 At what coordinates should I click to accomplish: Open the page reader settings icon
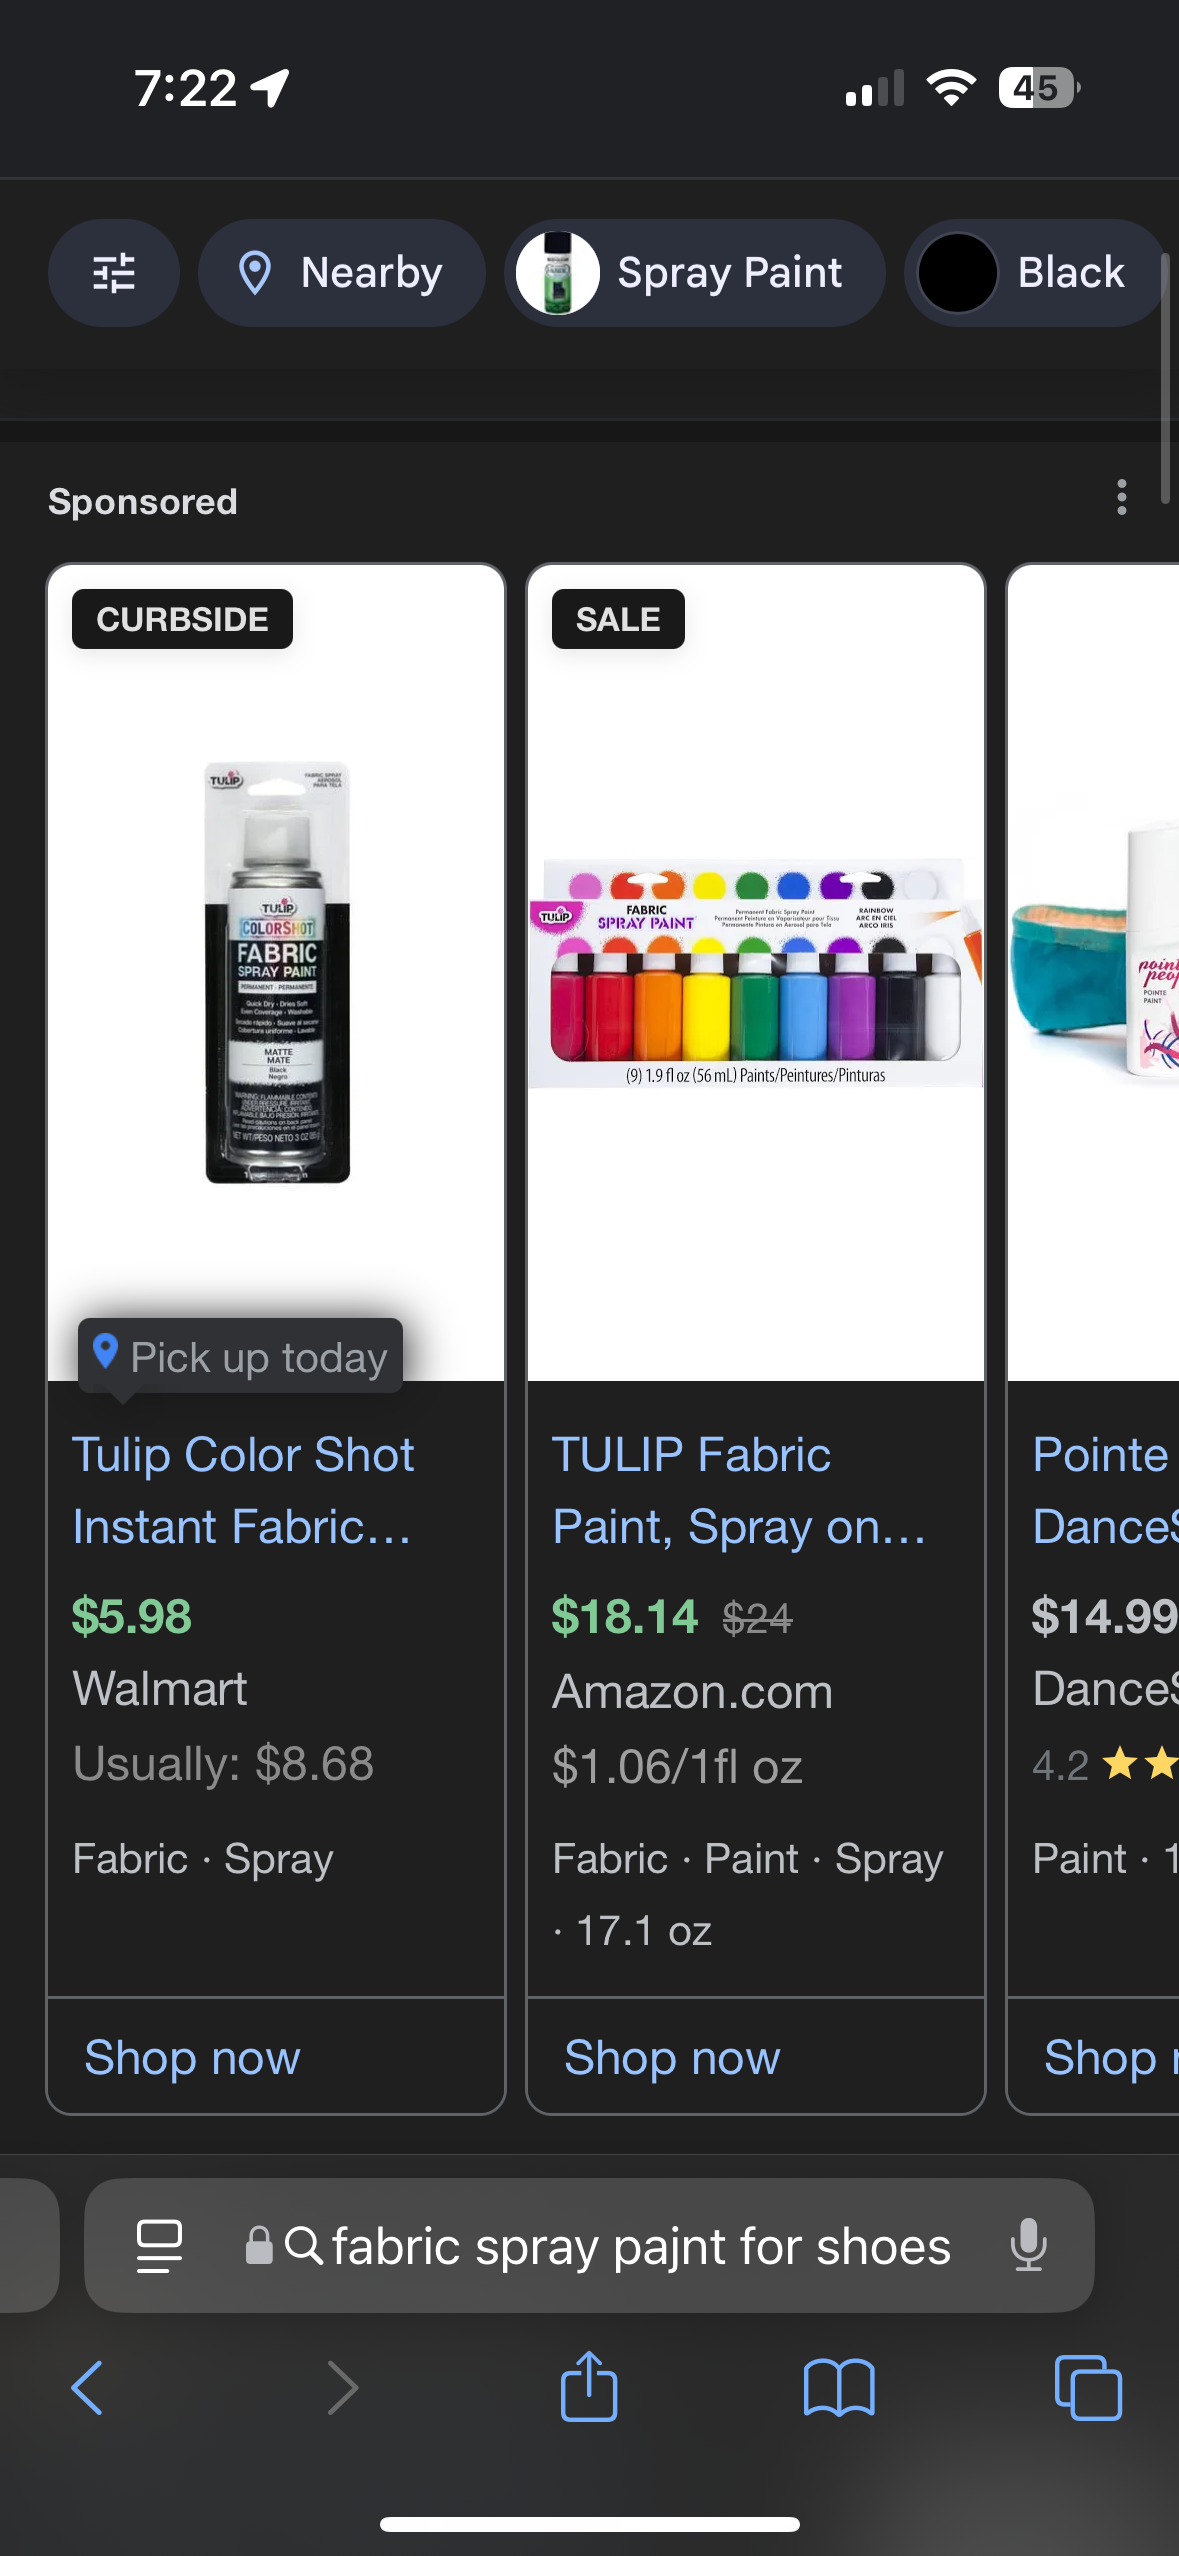(x=159, y=2246)
